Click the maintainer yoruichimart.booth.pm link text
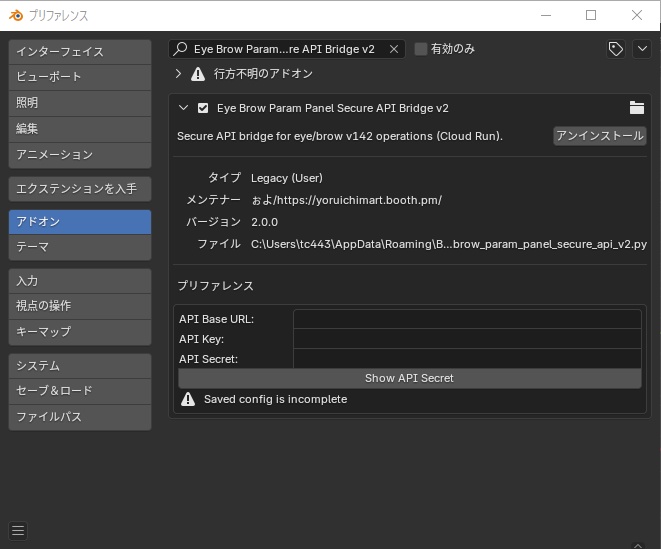The height and width of the screenshot is (549, 661). 347,200
